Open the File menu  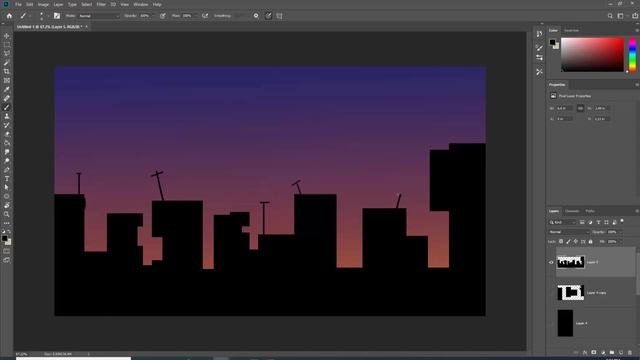coord(18,4)
